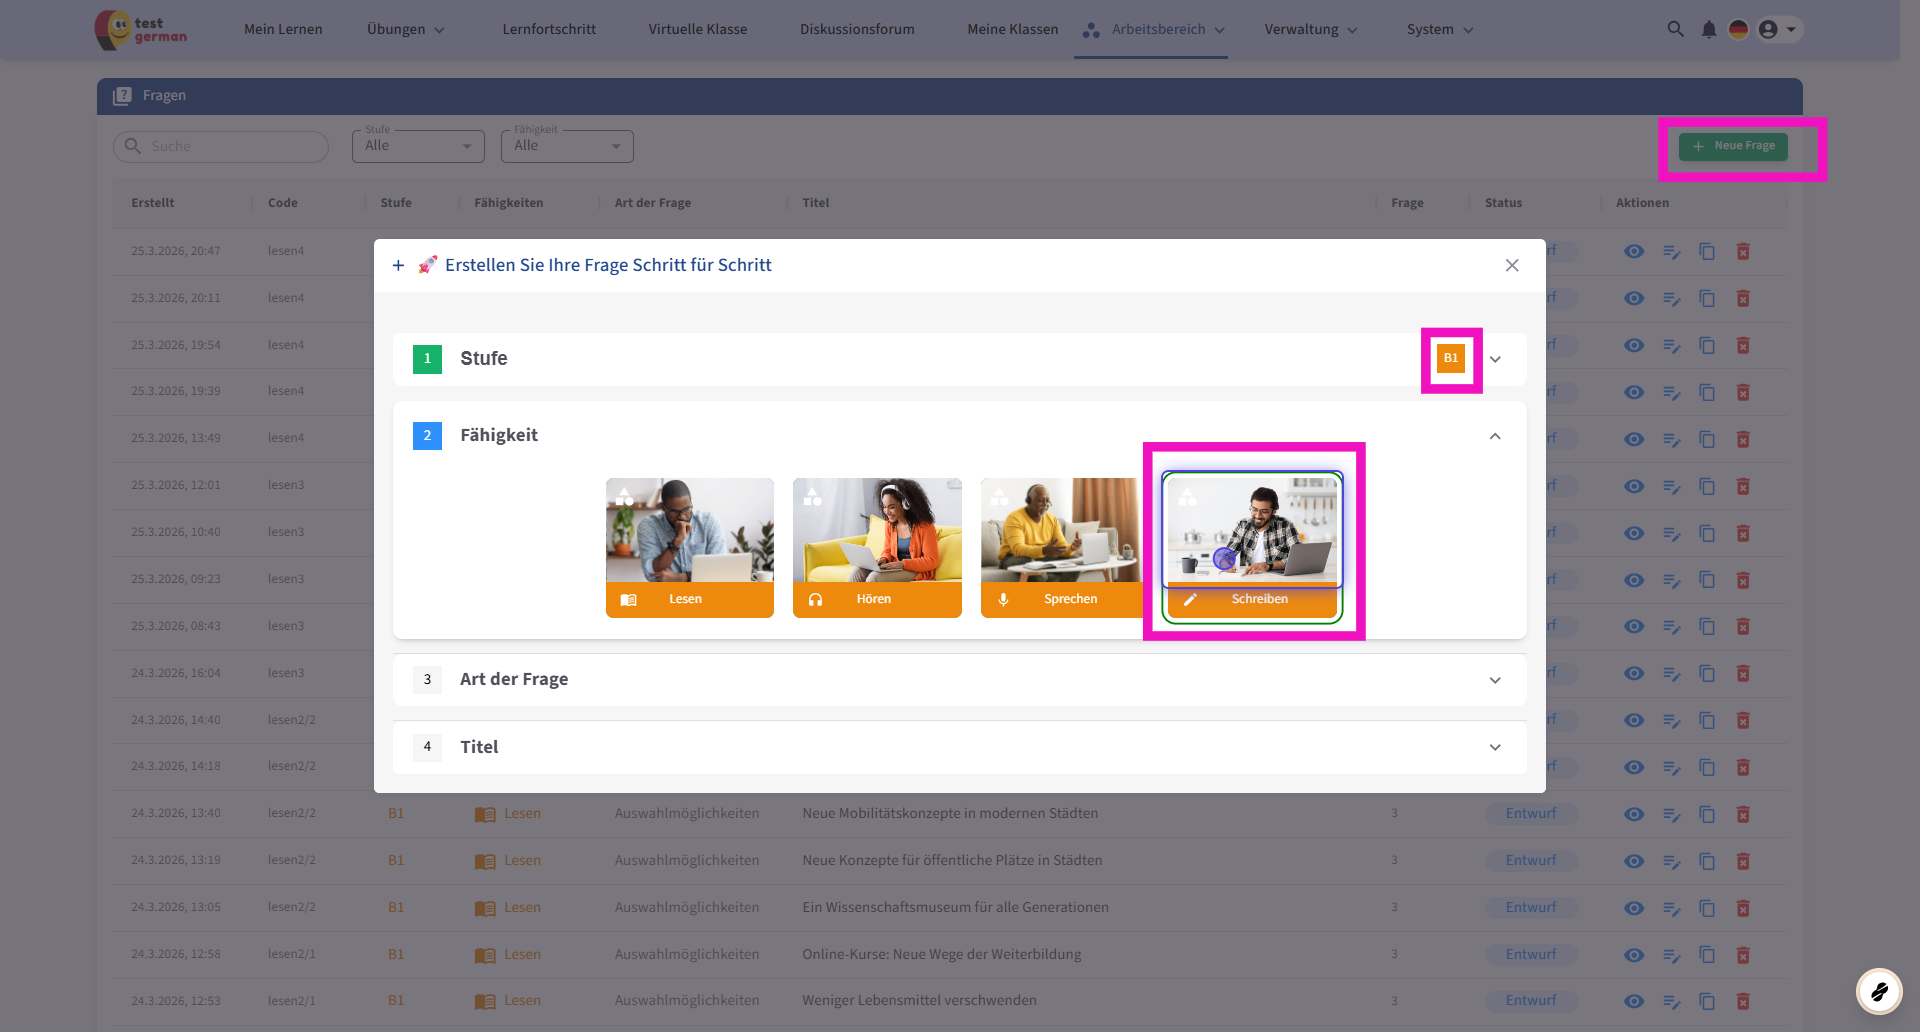Image resolution: width=1920 pixels, height=1032 pixels.
Task: Open the Stufe filter dropdown
Action: tap(418, 146)
